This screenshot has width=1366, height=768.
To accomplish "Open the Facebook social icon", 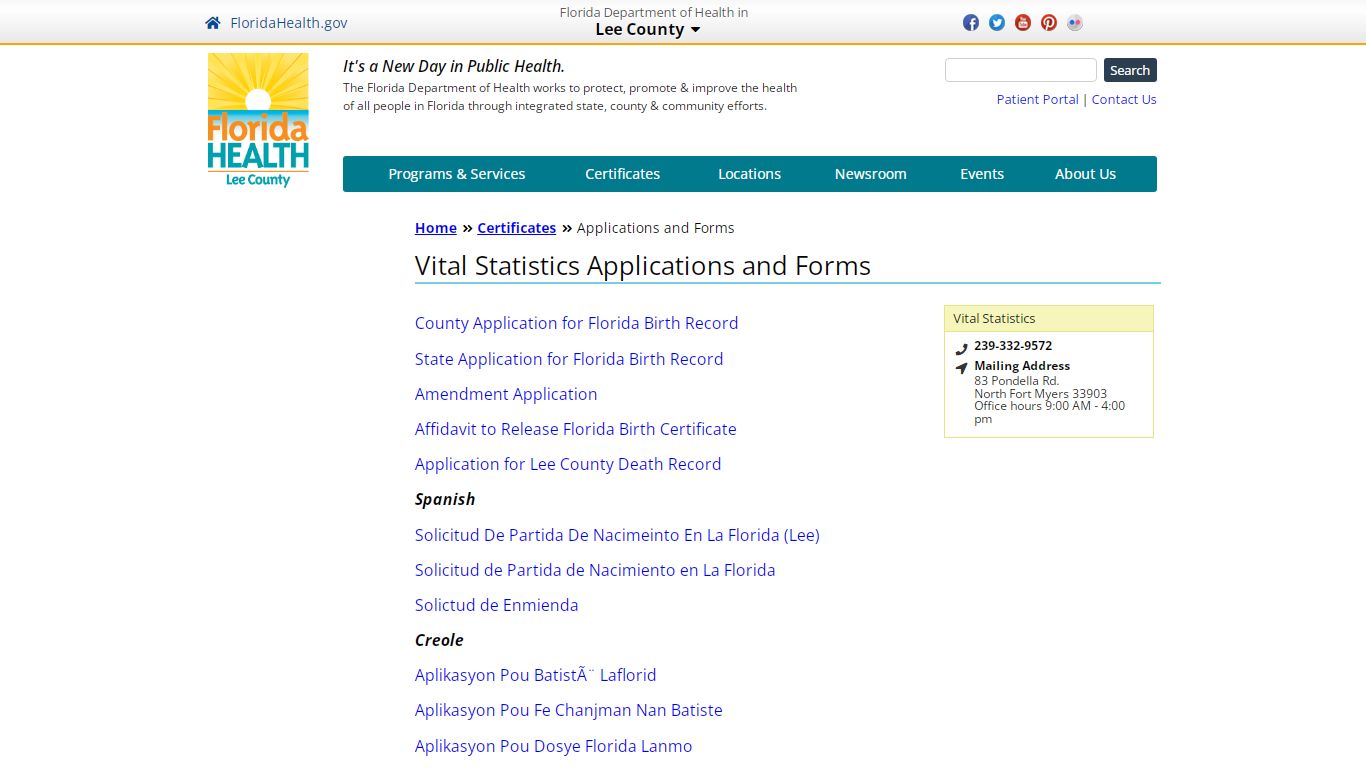I will (971, 23).
